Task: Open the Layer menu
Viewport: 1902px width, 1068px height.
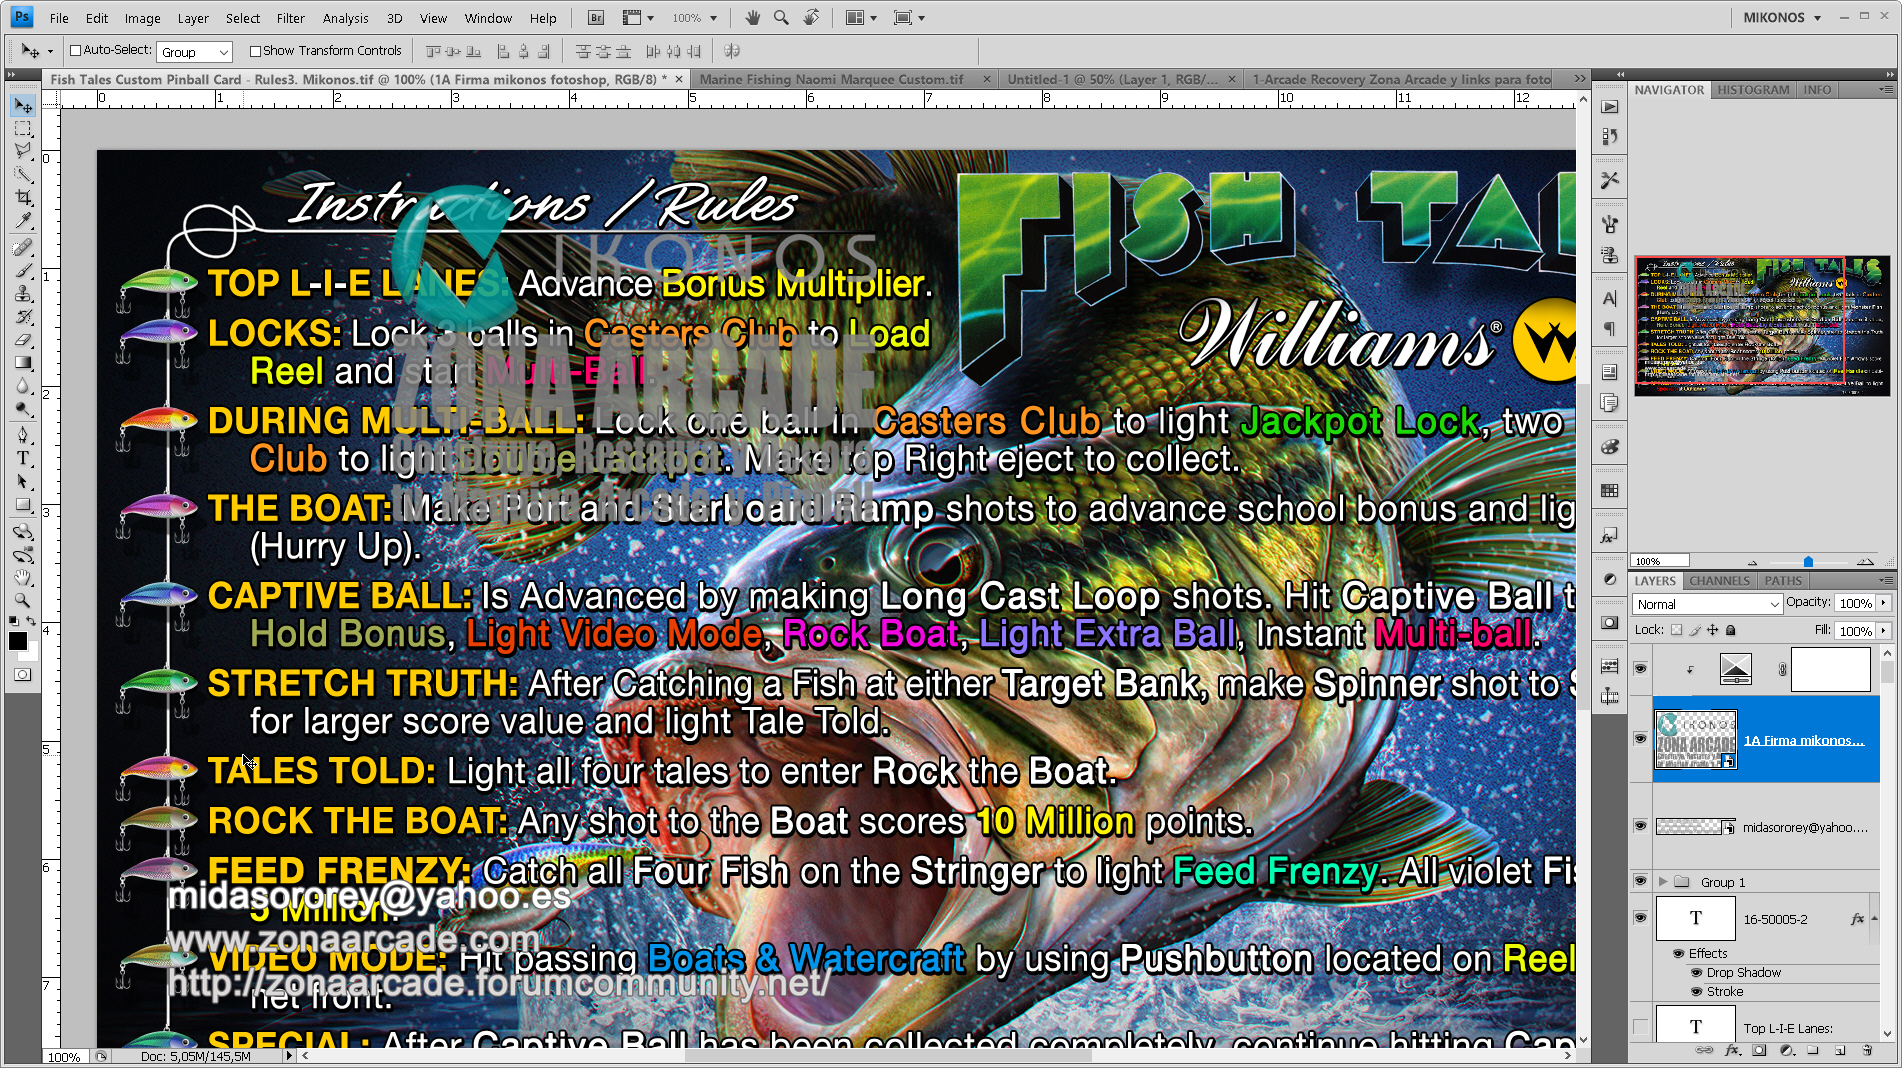Action: coord(193,18)
